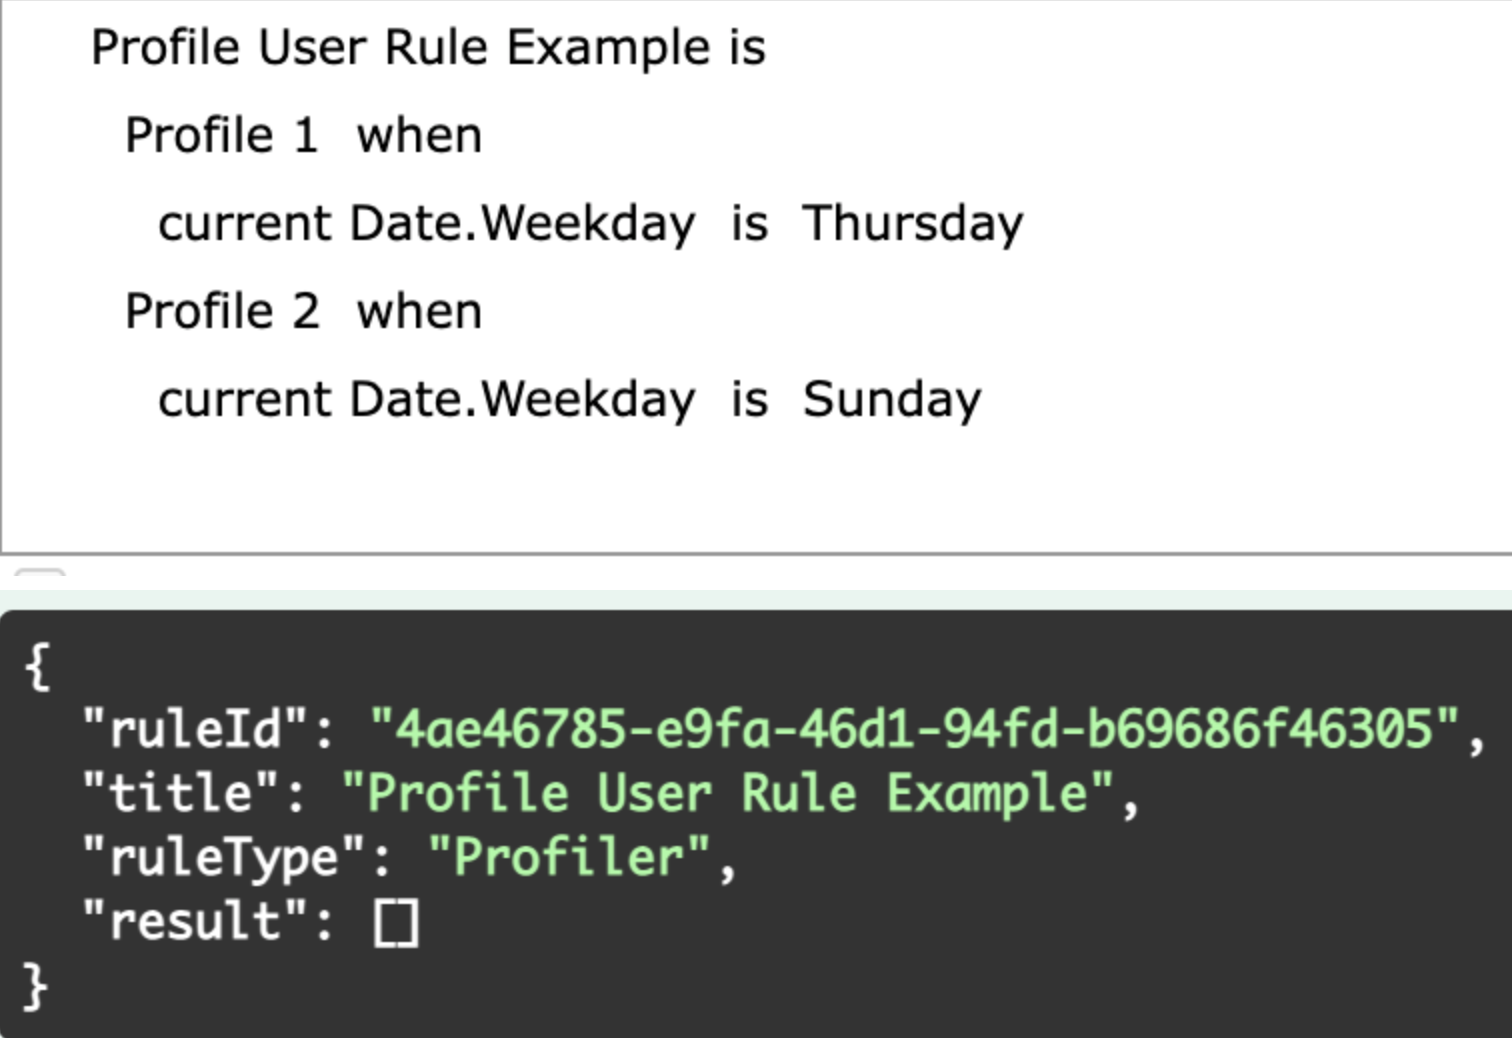Click the "is" operator before Sunday

(749, 399)
